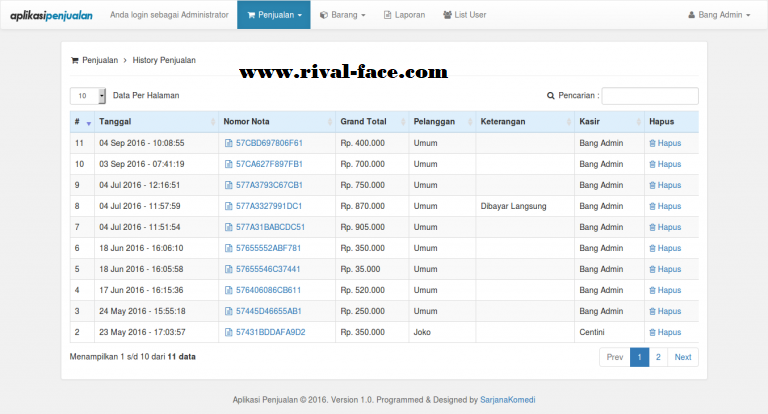Viewport: 768px width, 414px height.
Task: Click trash icon for row 7
Action: pyautogui.click(x=652, y=227)
